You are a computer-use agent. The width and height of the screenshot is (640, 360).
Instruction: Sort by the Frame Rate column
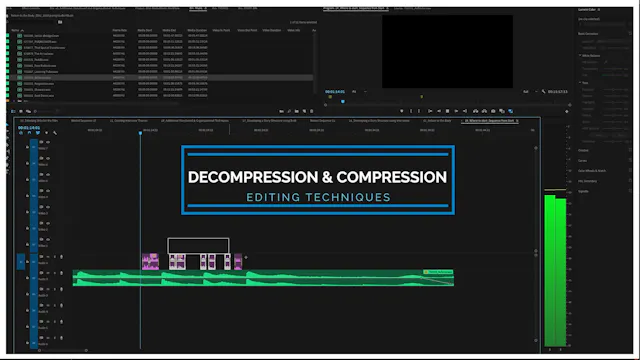coord(120,30)
